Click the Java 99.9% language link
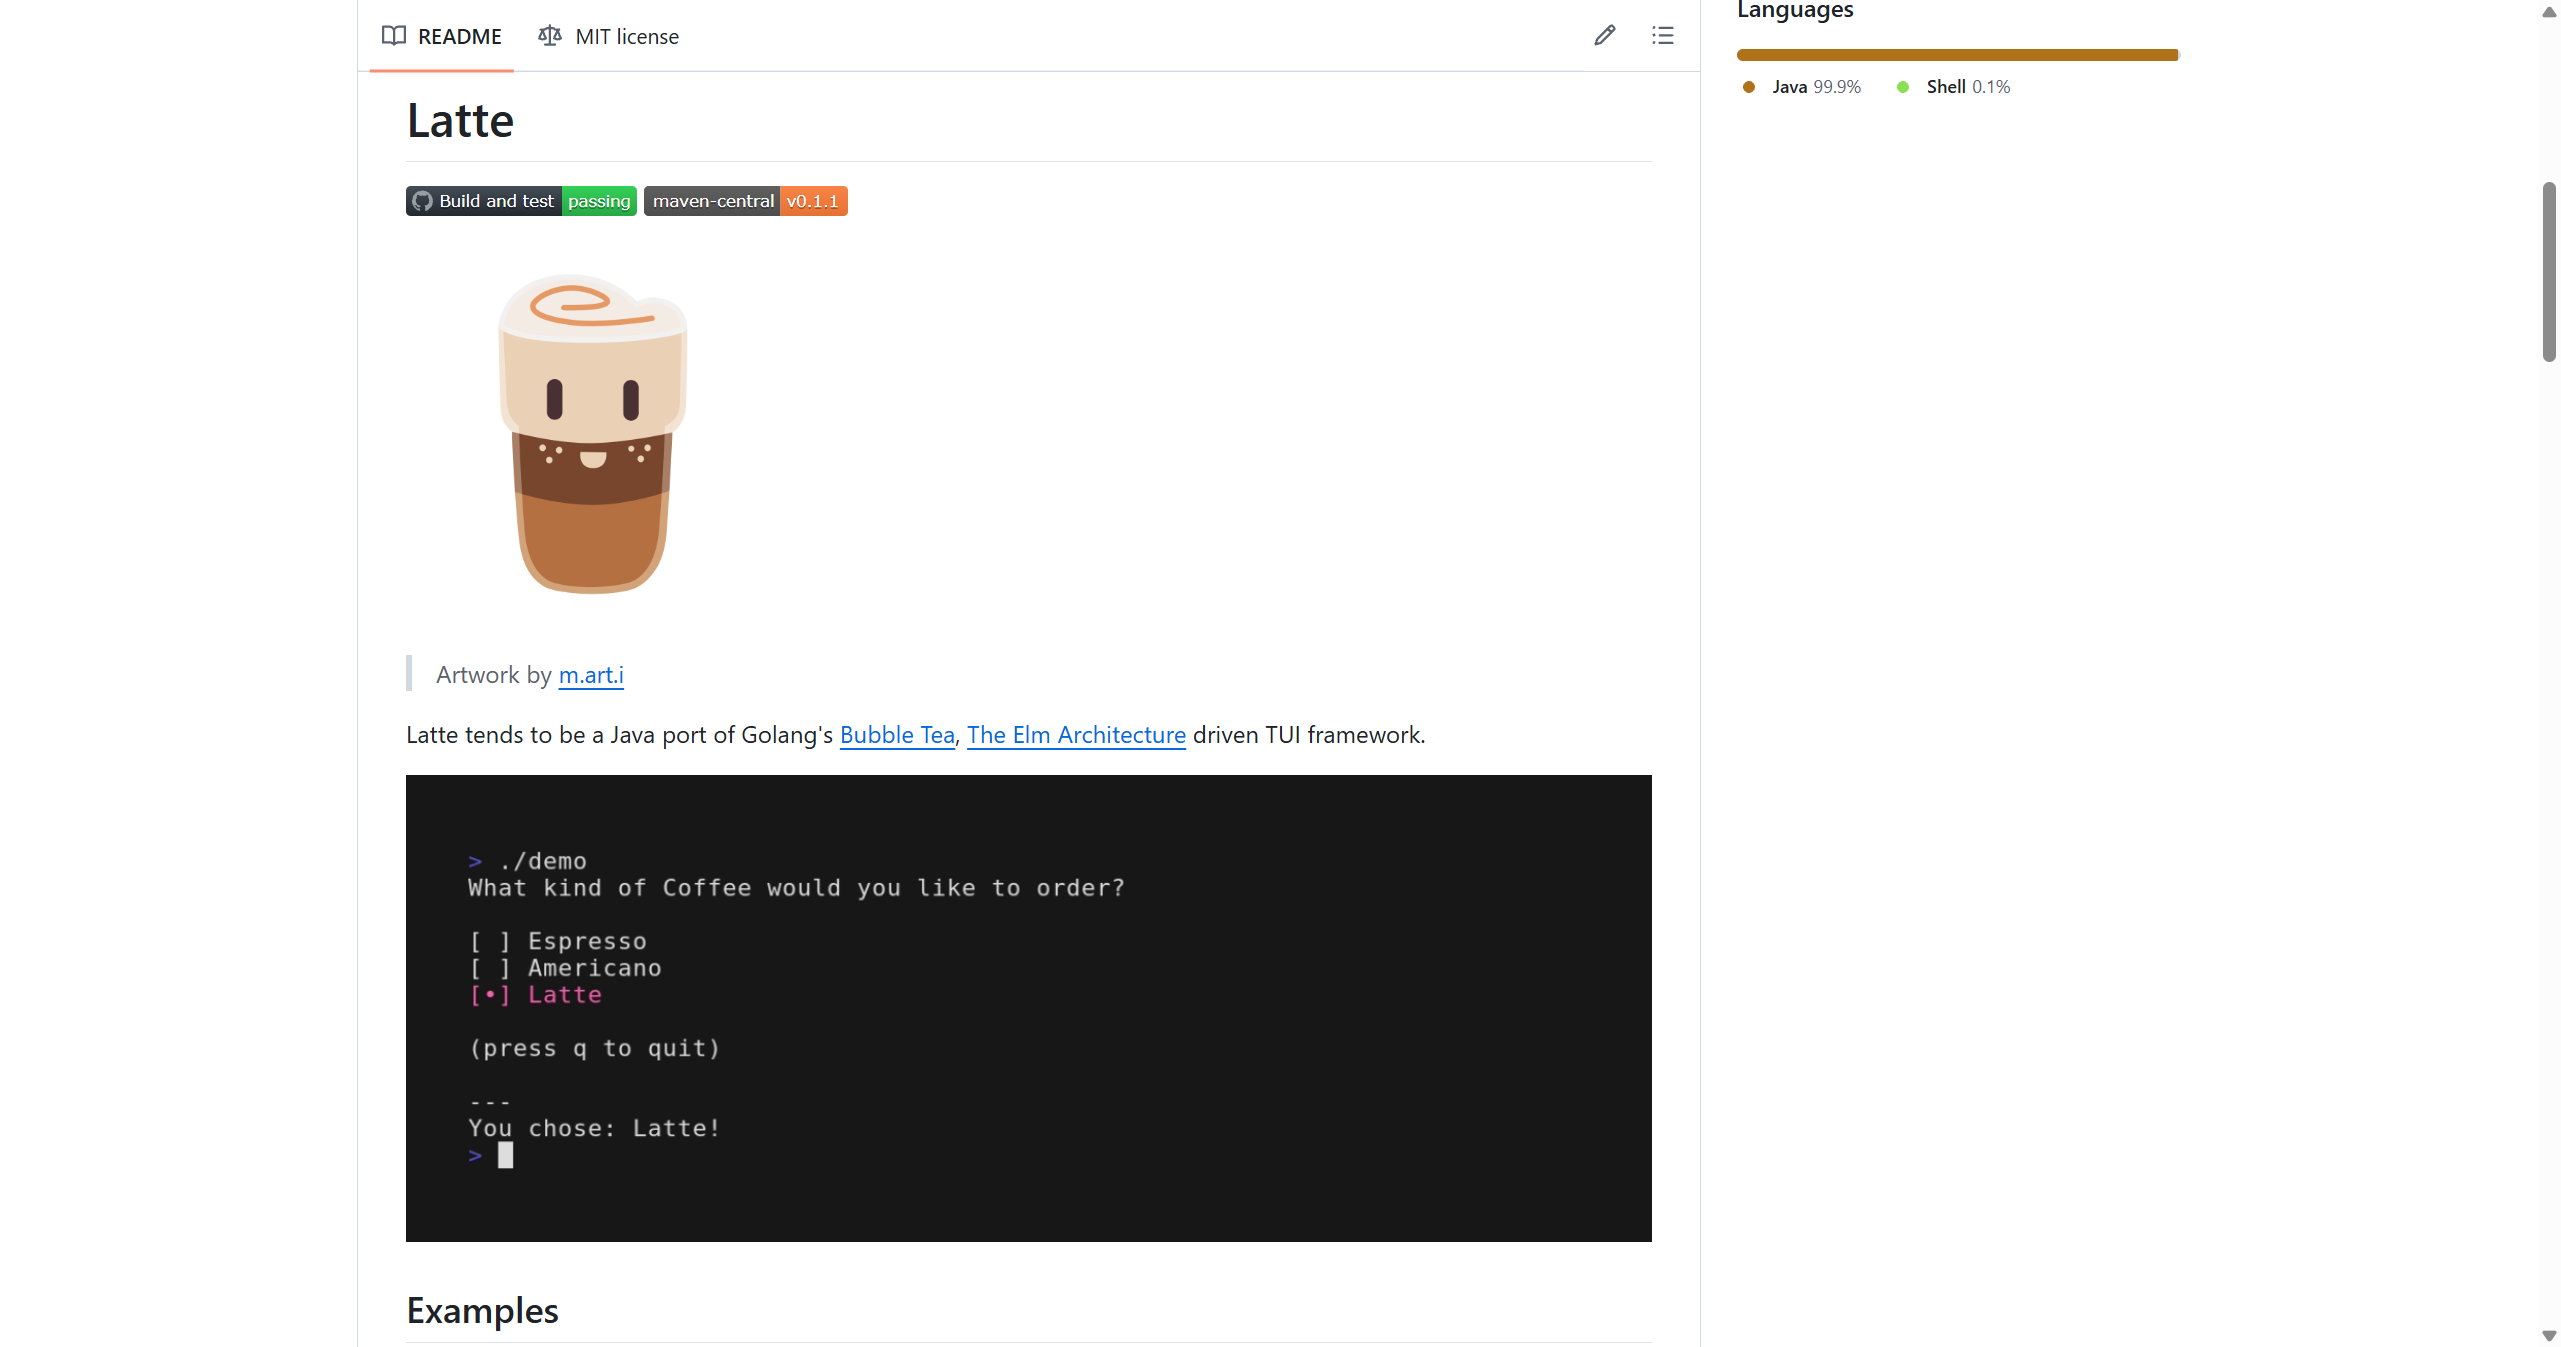Image resolution: width=2561 pixels, height=1347 pixels. (1815, 87)
